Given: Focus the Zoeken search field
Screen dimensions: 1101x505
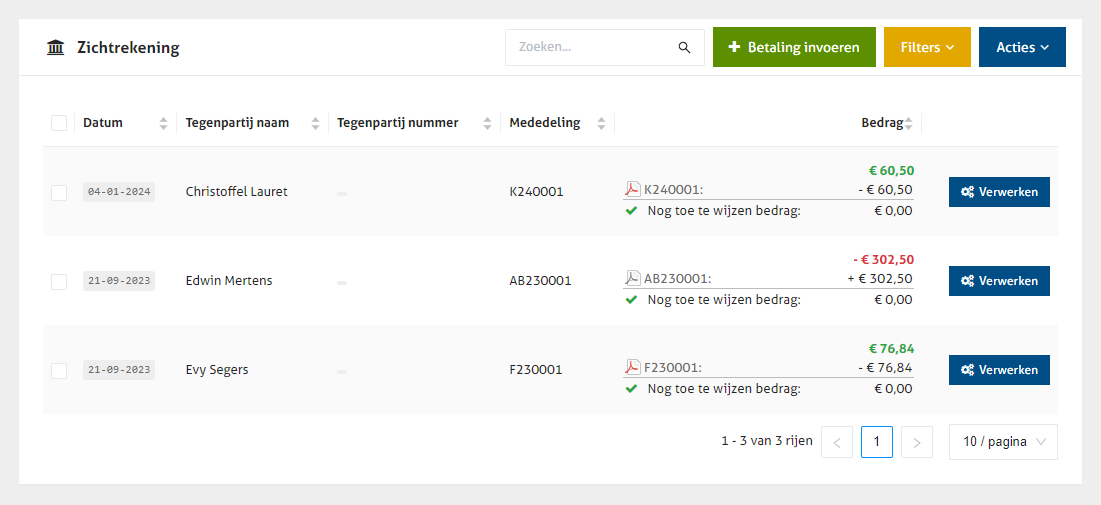Looking at the screenshot, I should click(594, 47).
